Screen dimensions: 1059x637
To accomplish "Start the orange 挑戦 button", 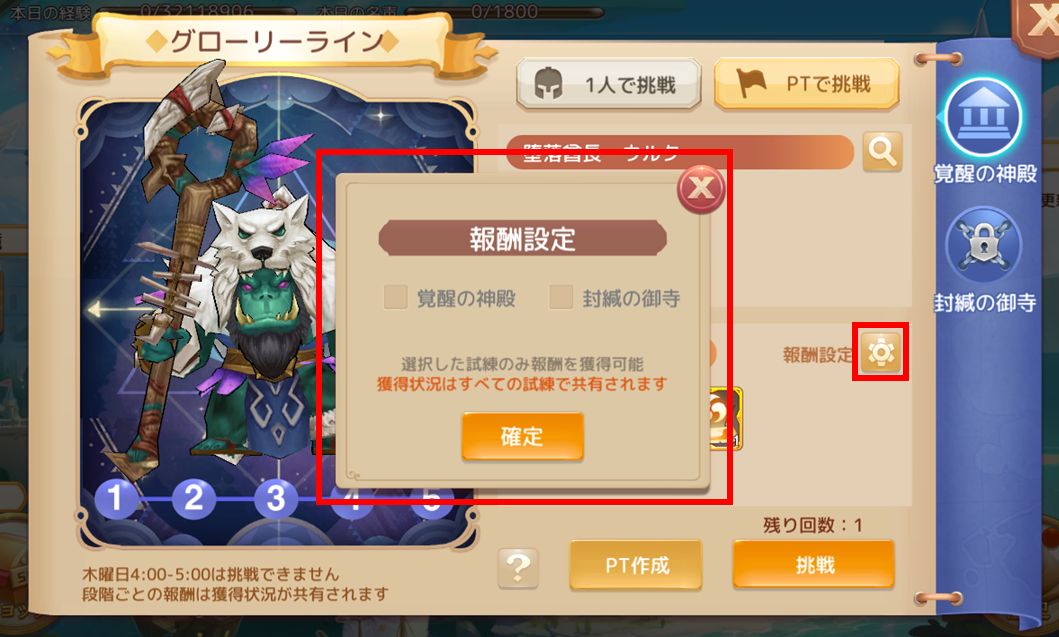I will pos(814,564).
